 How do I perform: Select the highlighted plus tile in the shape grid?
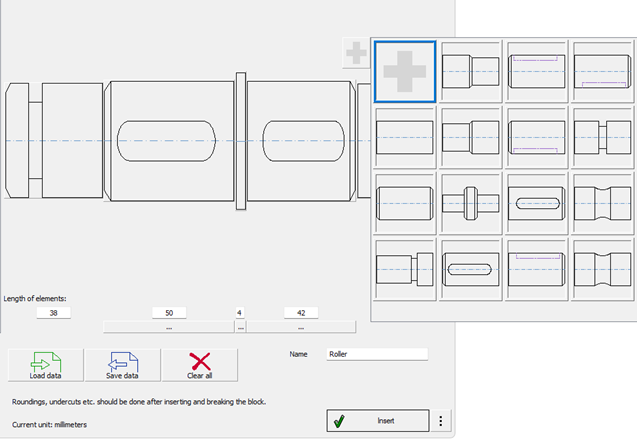pyautogui.click(x=404, y=72)
